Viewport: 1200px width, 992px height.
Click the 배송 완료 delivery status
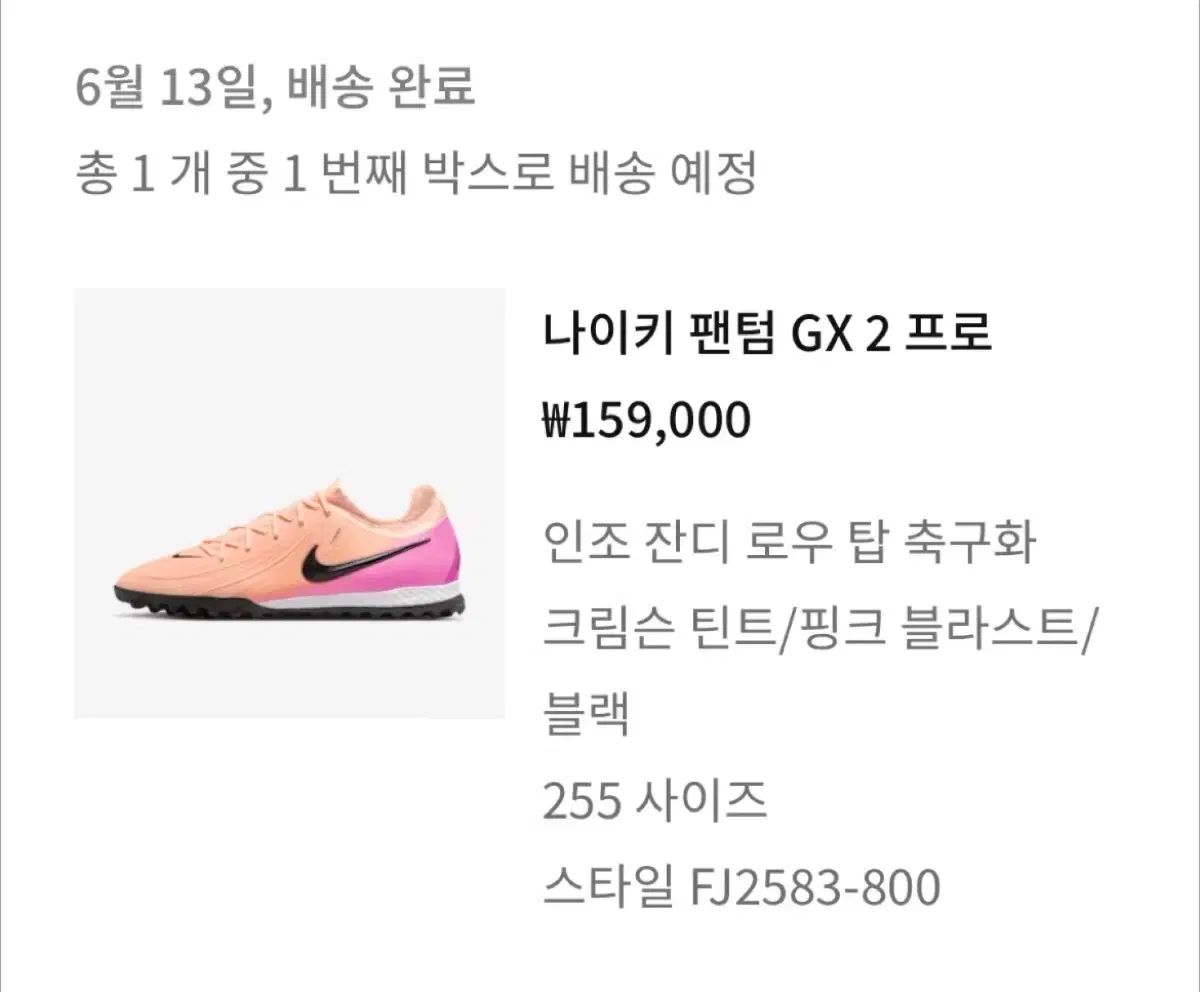point(381,88)
